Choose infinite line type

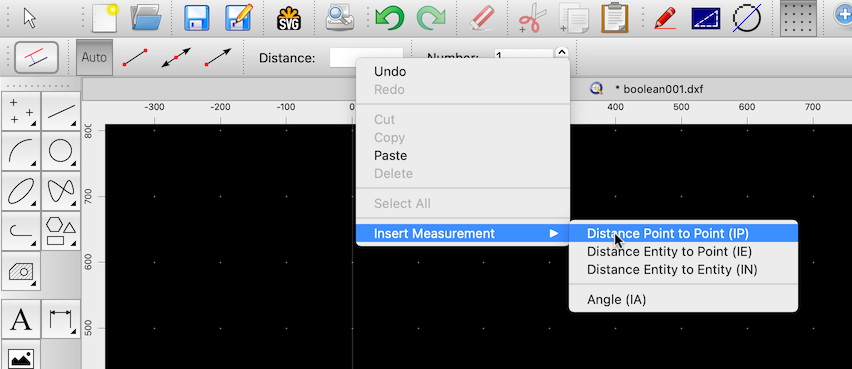click(x=177, y=57)
